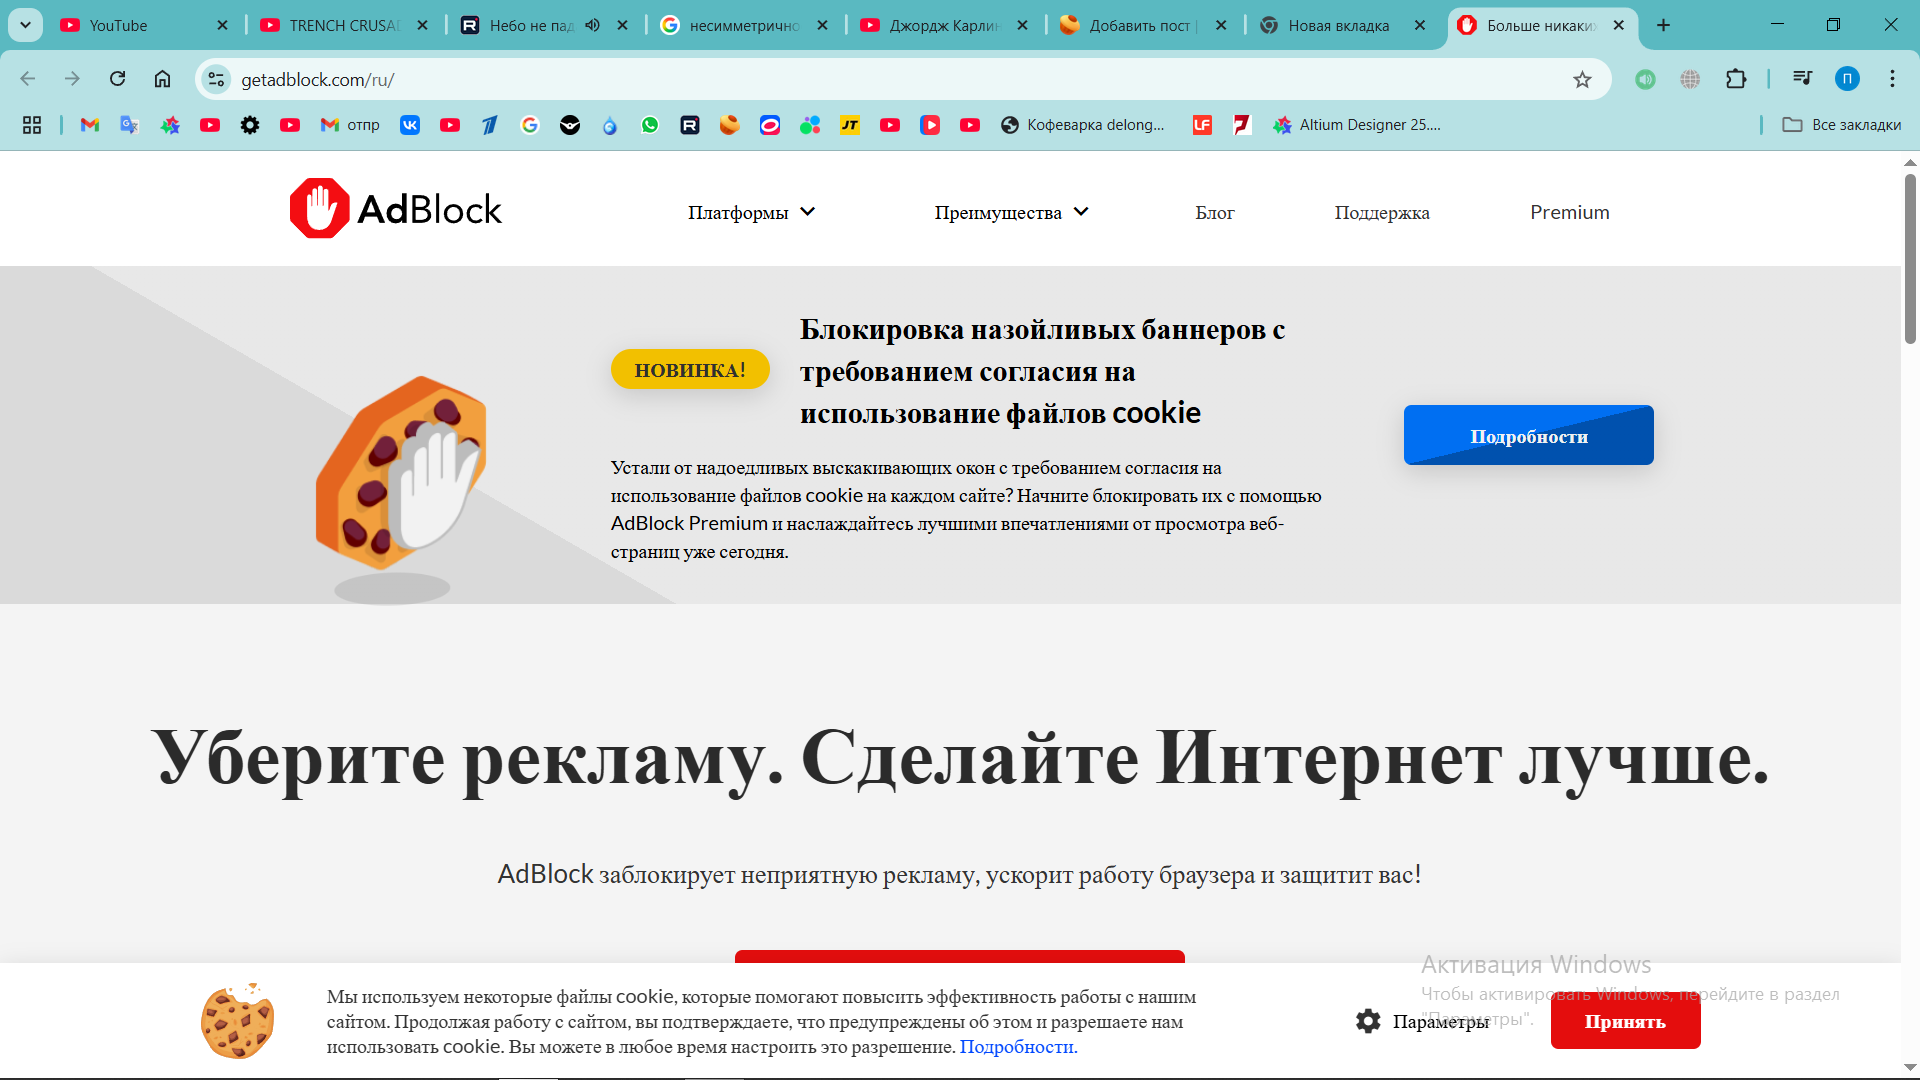
Task: Bookmark this page with the star icon
Action: coord(1582,80)
